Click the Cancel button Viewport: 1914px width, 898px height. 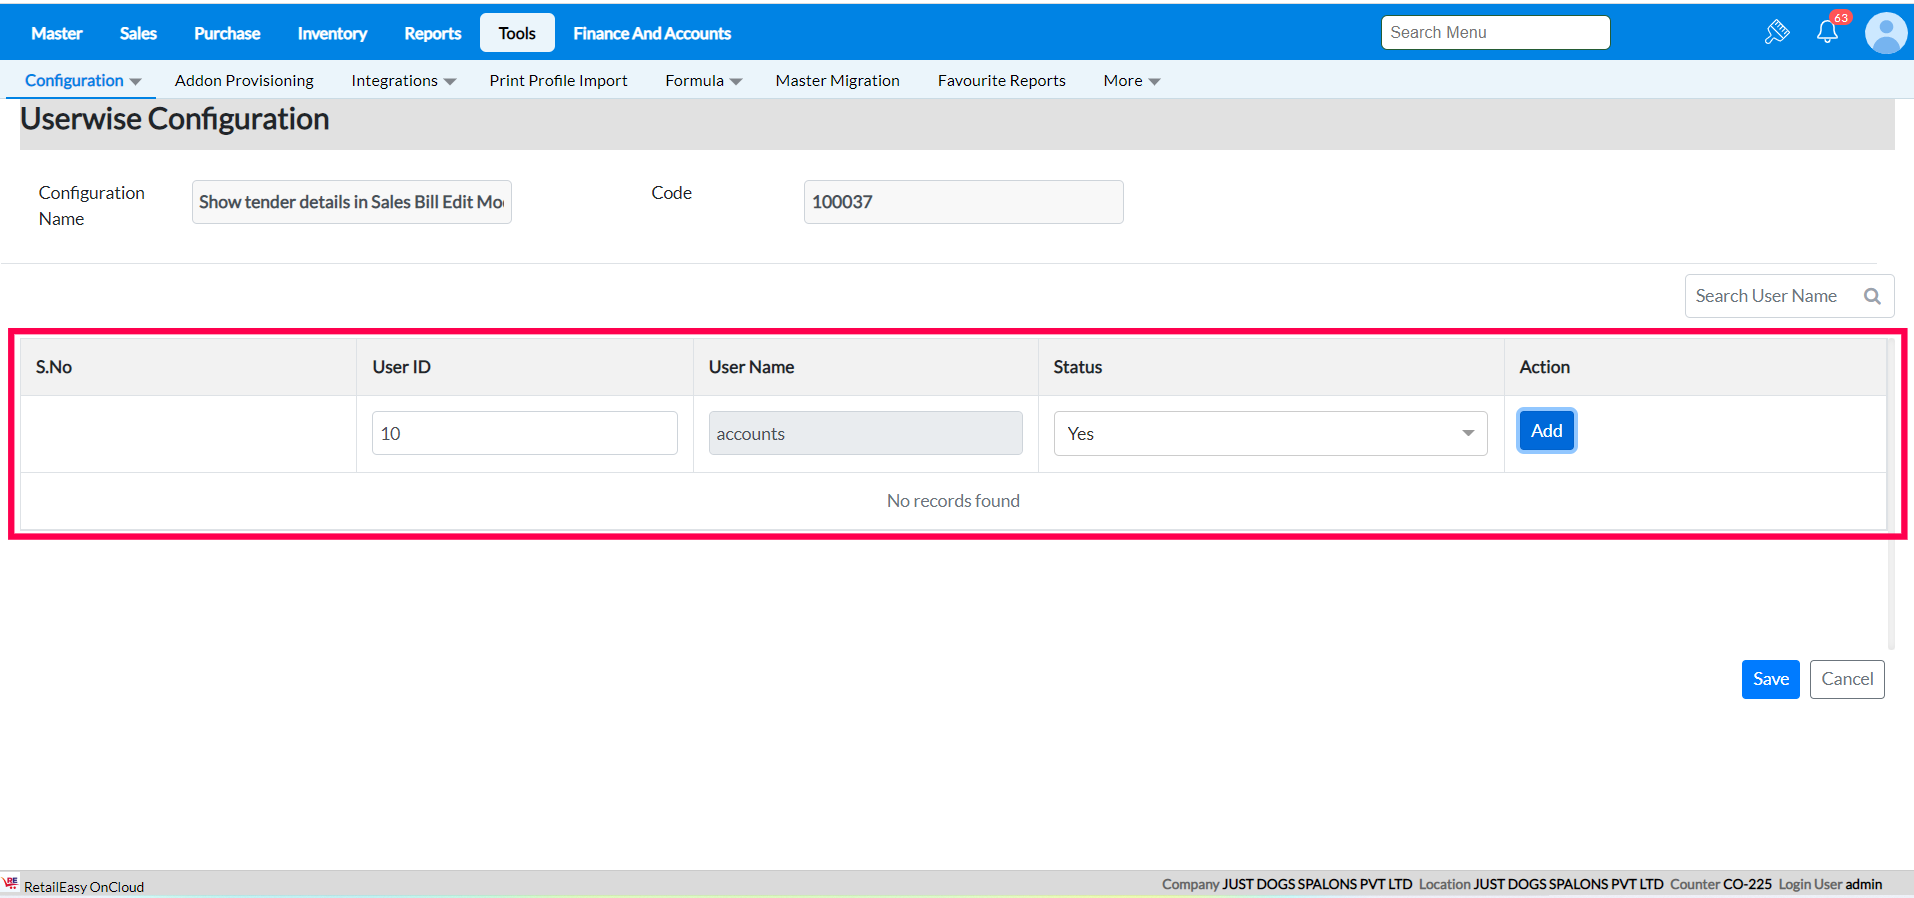click(x=1847, y=679)
